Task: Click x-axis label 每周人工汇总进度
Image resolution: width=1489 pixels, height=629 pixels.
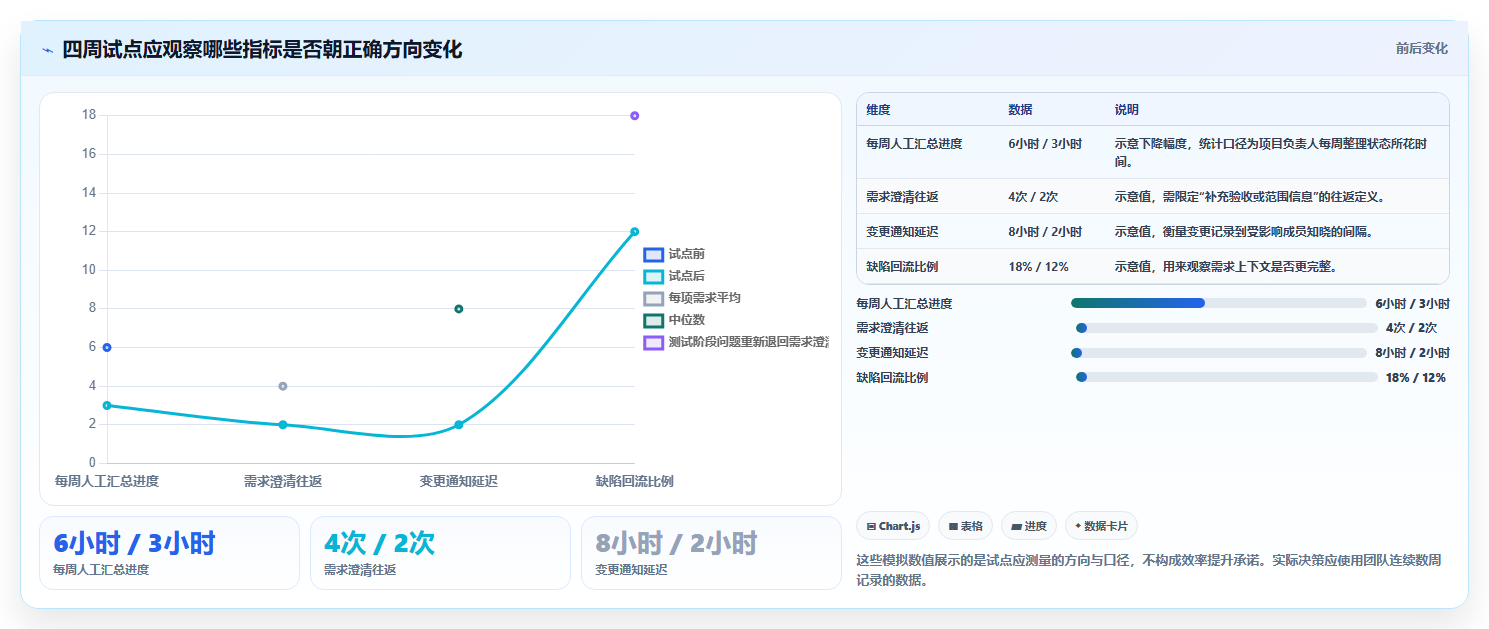Action: (x=107, y=481)
